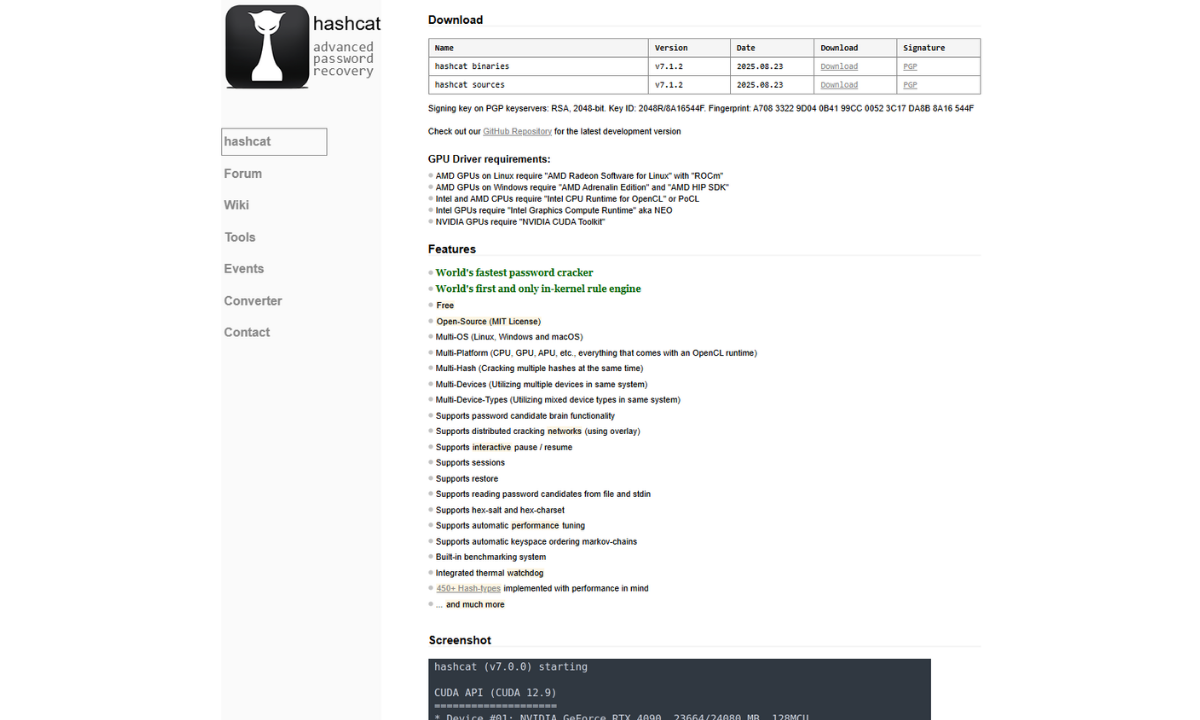Screen dimensions: 1200x720
Task: Open the GitHub Repository link
Action: 517,131
